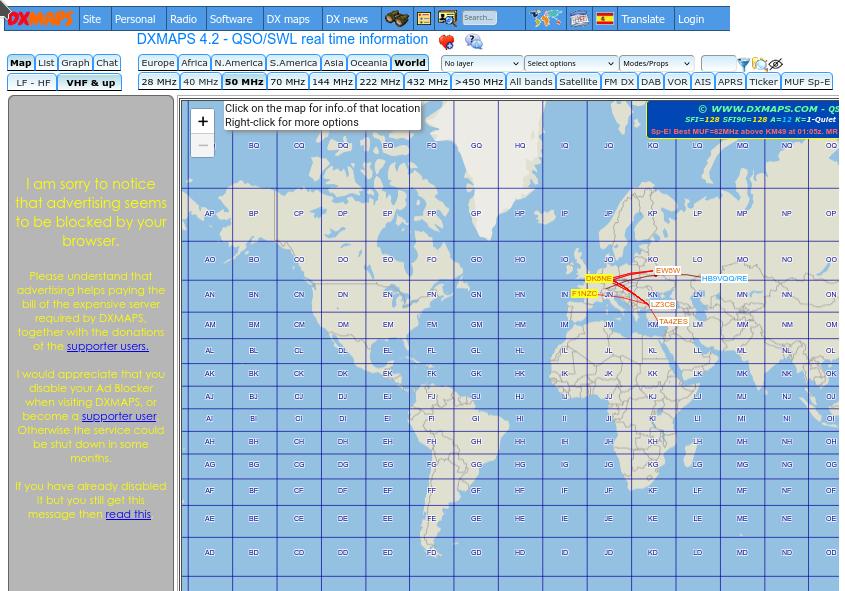
Task: Choose the 222 MHz band
Action: pos(379,82)
